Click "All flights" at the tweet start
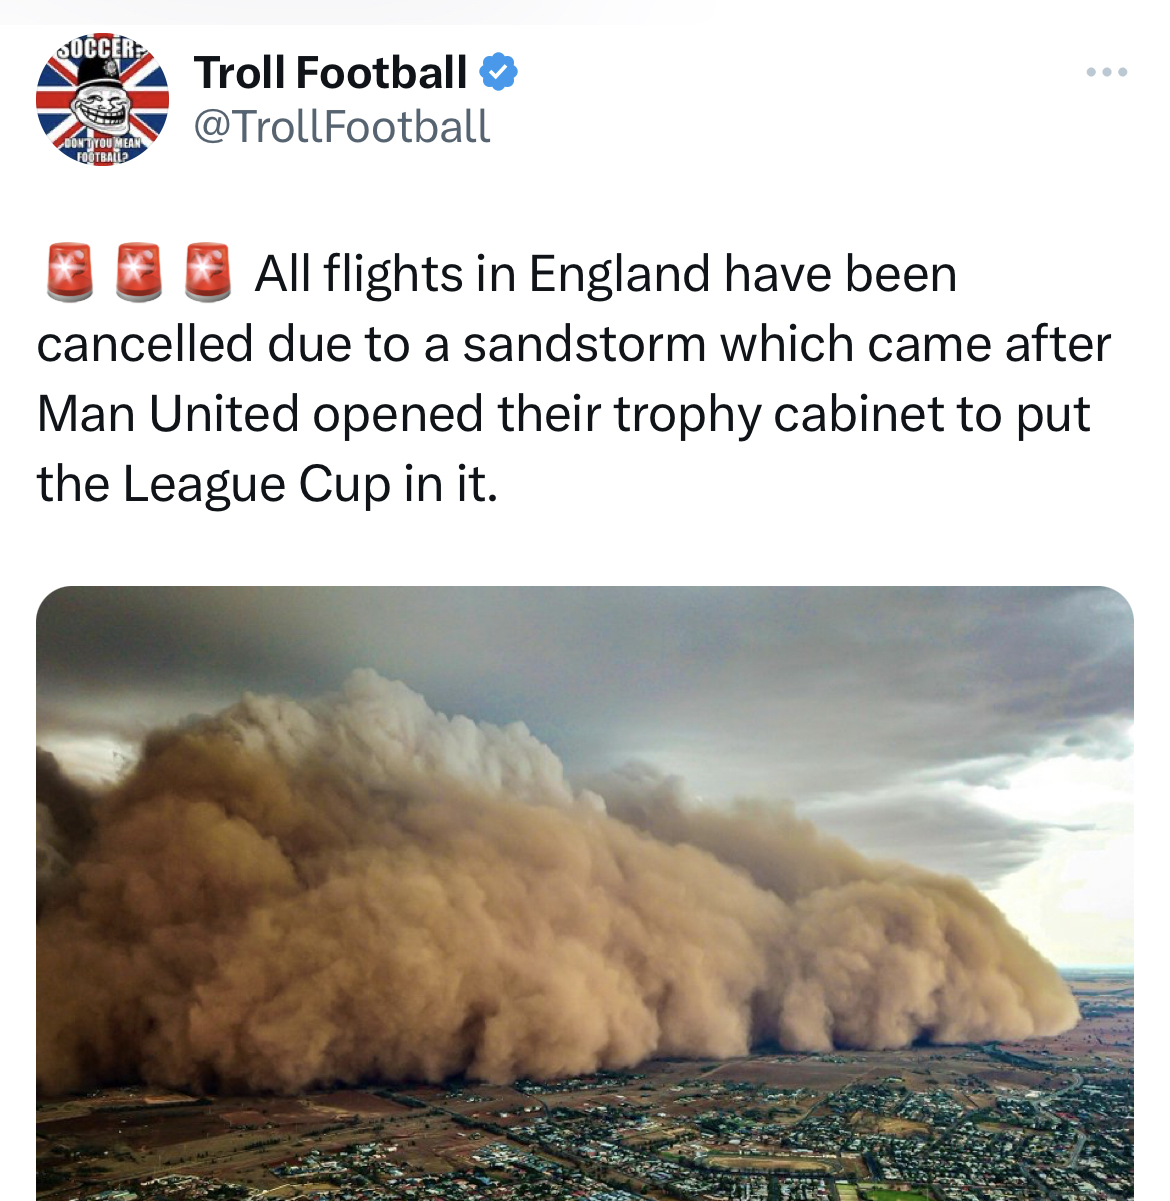 360,274
